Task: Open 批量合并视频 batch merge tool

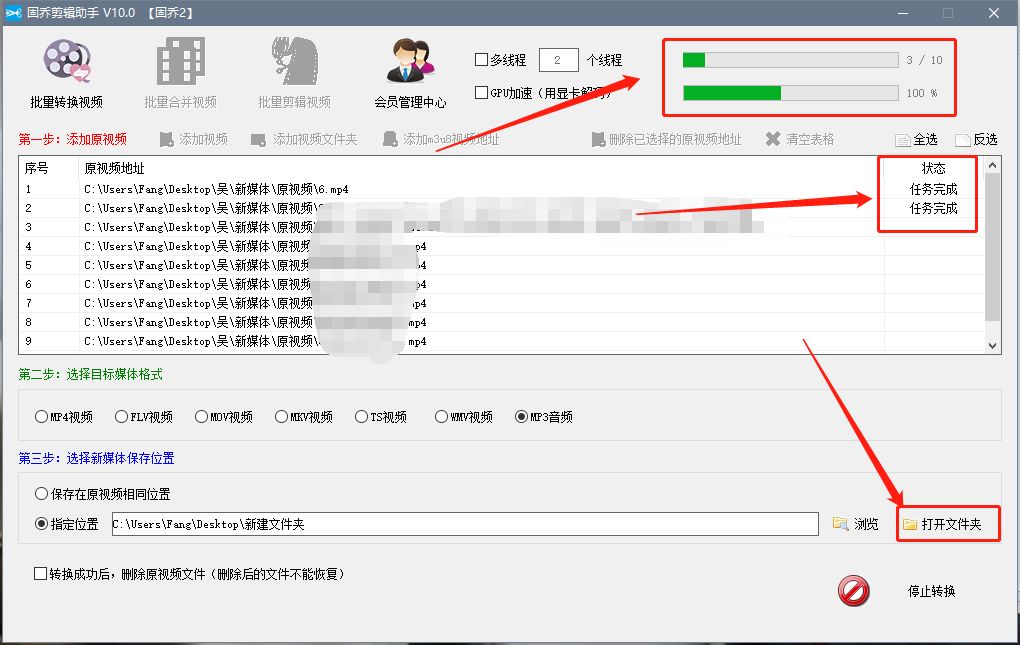Action: point(180,73)
